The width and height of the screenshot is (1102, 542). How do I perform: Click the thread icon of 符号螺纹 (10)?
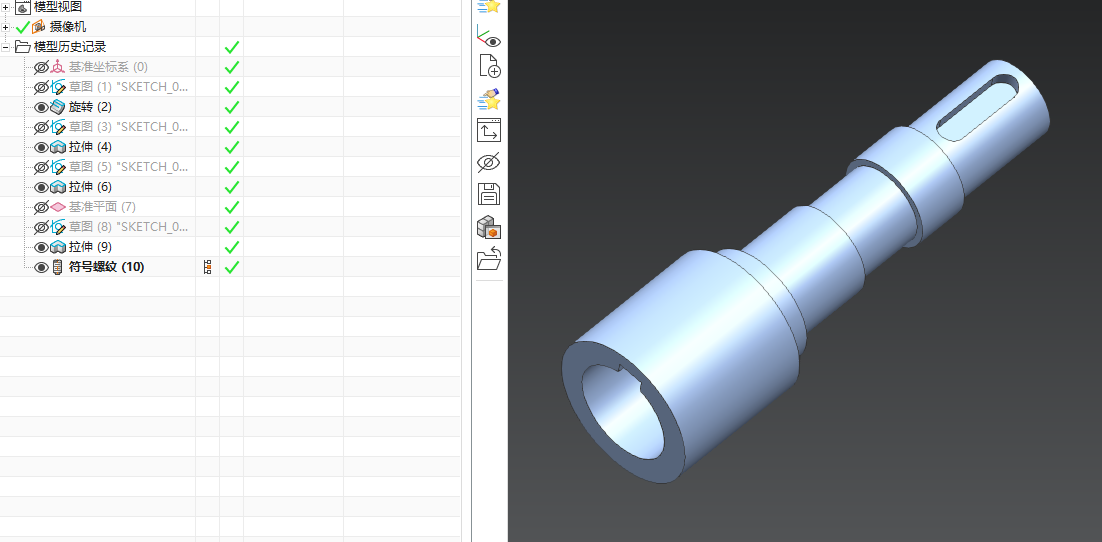point(58,267)
